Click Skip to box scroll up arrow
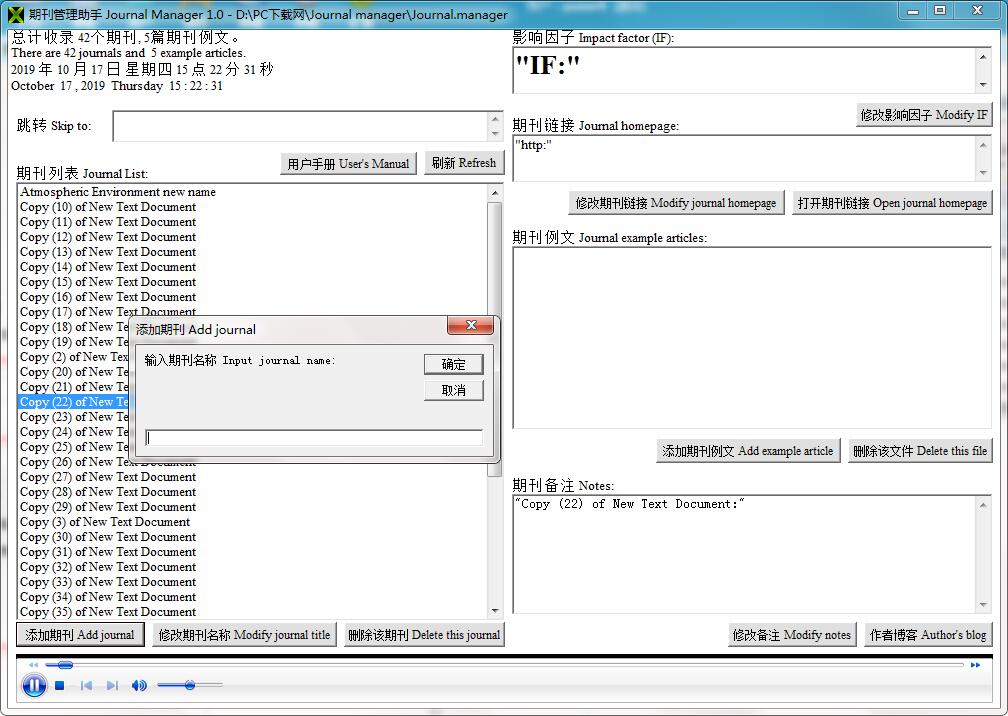The image size is (1008, 716). [x=495, y=119]
